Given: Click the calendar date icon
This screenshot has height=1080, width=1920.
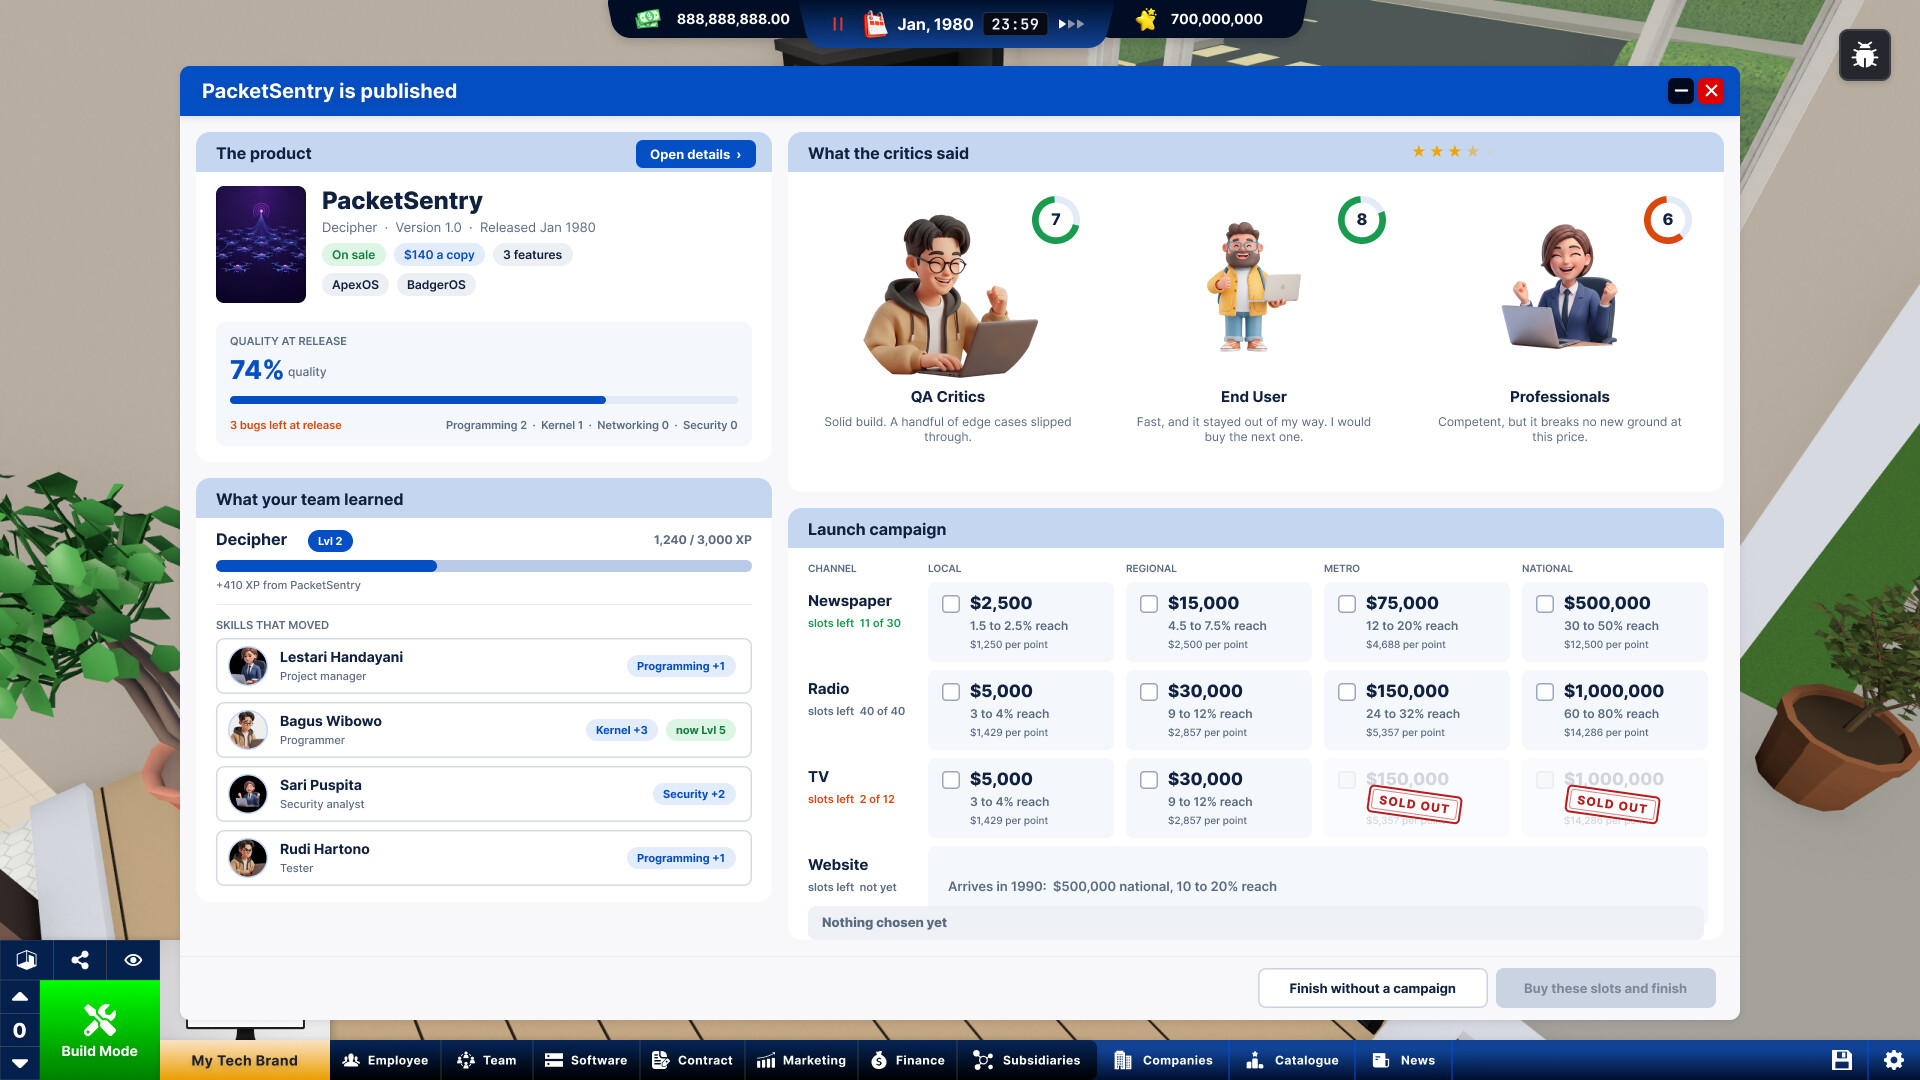Looking at the screenshot, I should pyautogui.click(x=876, y=23).
